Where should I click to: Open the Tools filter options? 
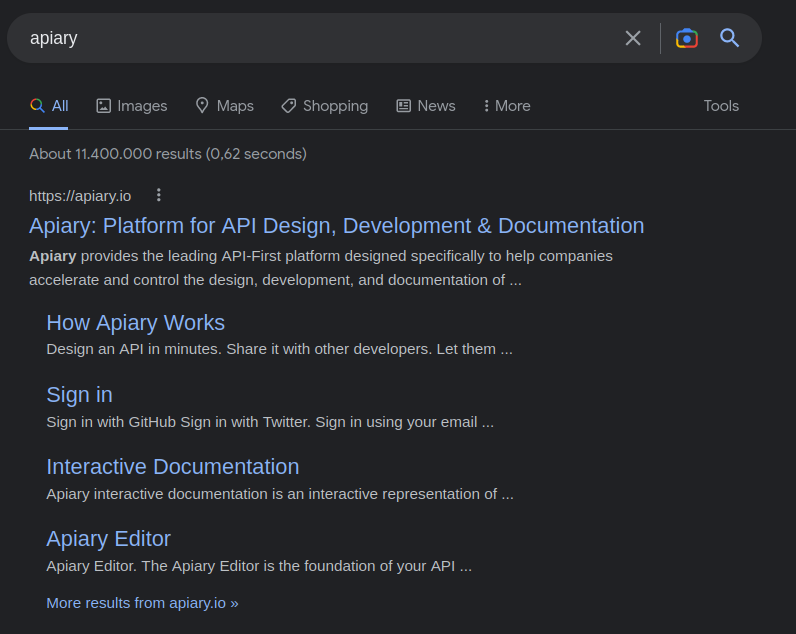tap(721, 106)
